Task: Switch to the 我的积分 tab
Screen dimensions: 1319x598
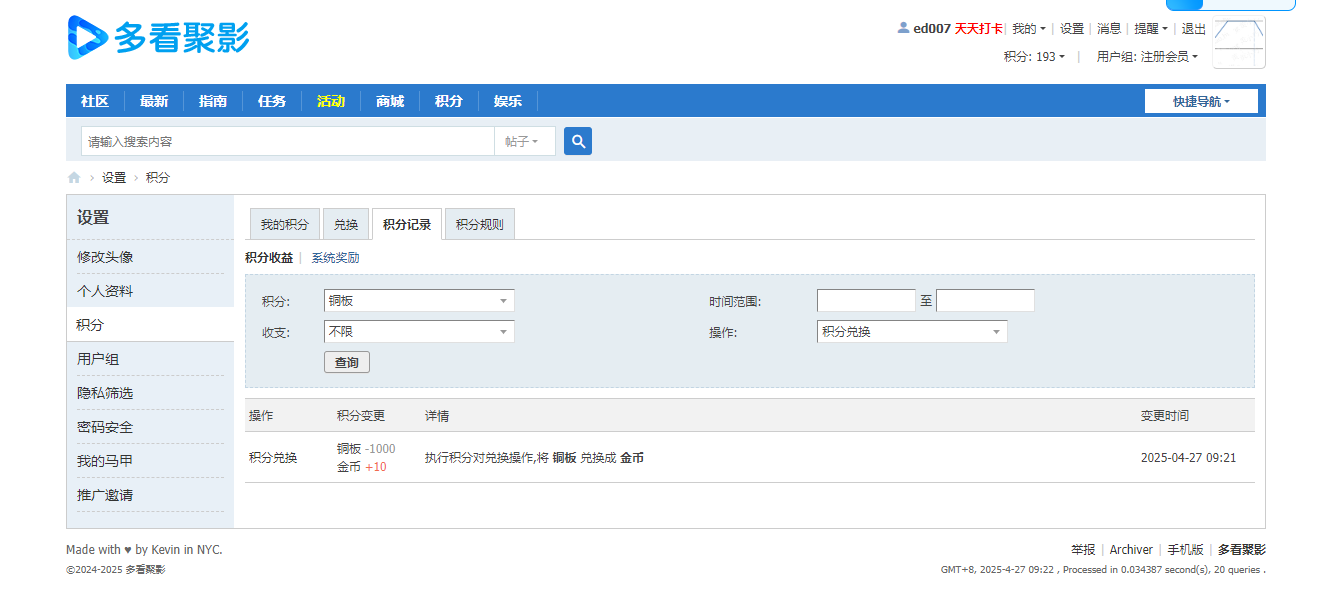Action: pos(285,225)
